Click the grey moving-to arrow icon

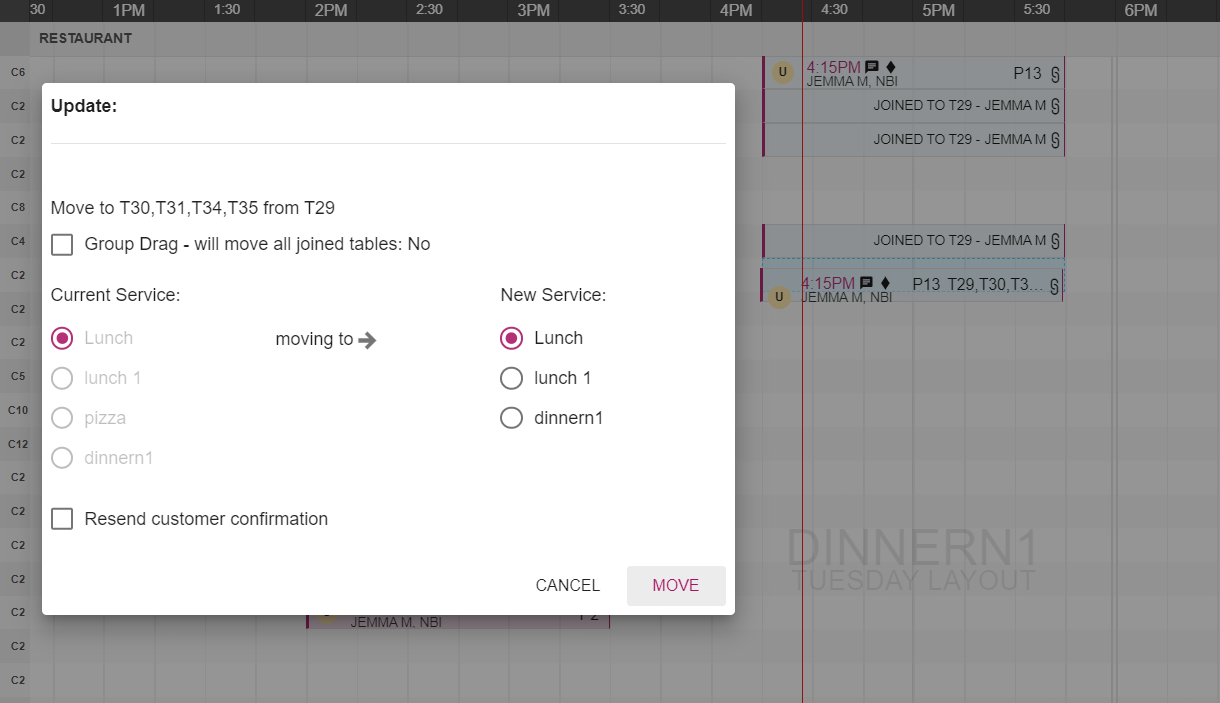point(367,340)
